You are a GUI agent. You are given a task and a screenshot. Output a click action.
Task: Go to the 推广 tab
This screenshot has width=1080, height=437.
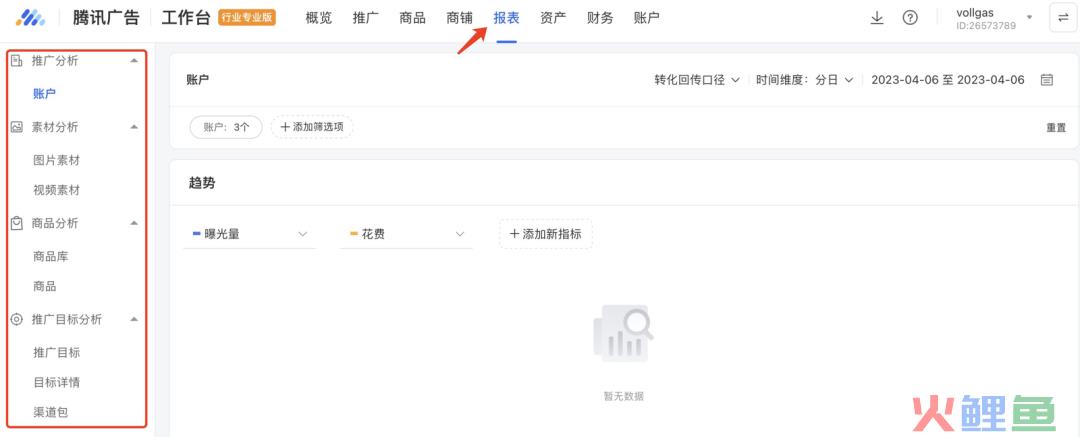coord(365,19)
